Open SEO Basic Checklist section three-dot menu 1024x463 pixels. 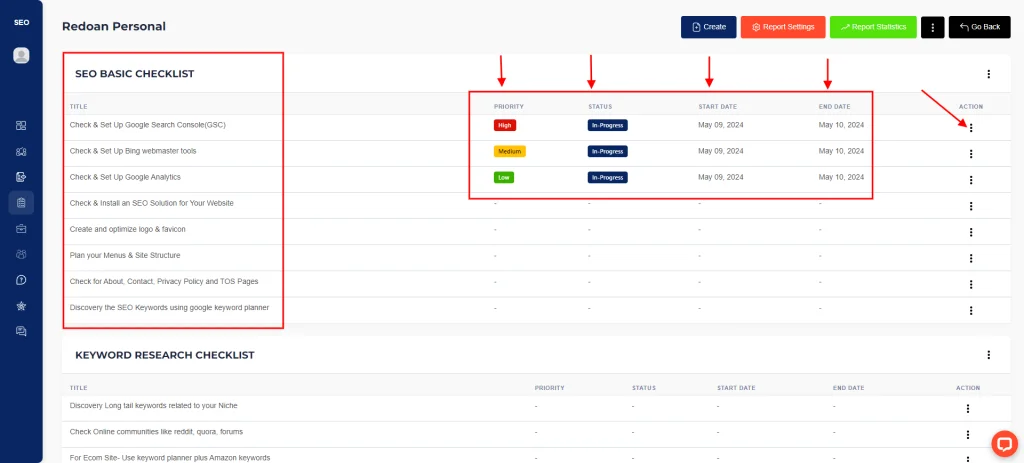988,74
